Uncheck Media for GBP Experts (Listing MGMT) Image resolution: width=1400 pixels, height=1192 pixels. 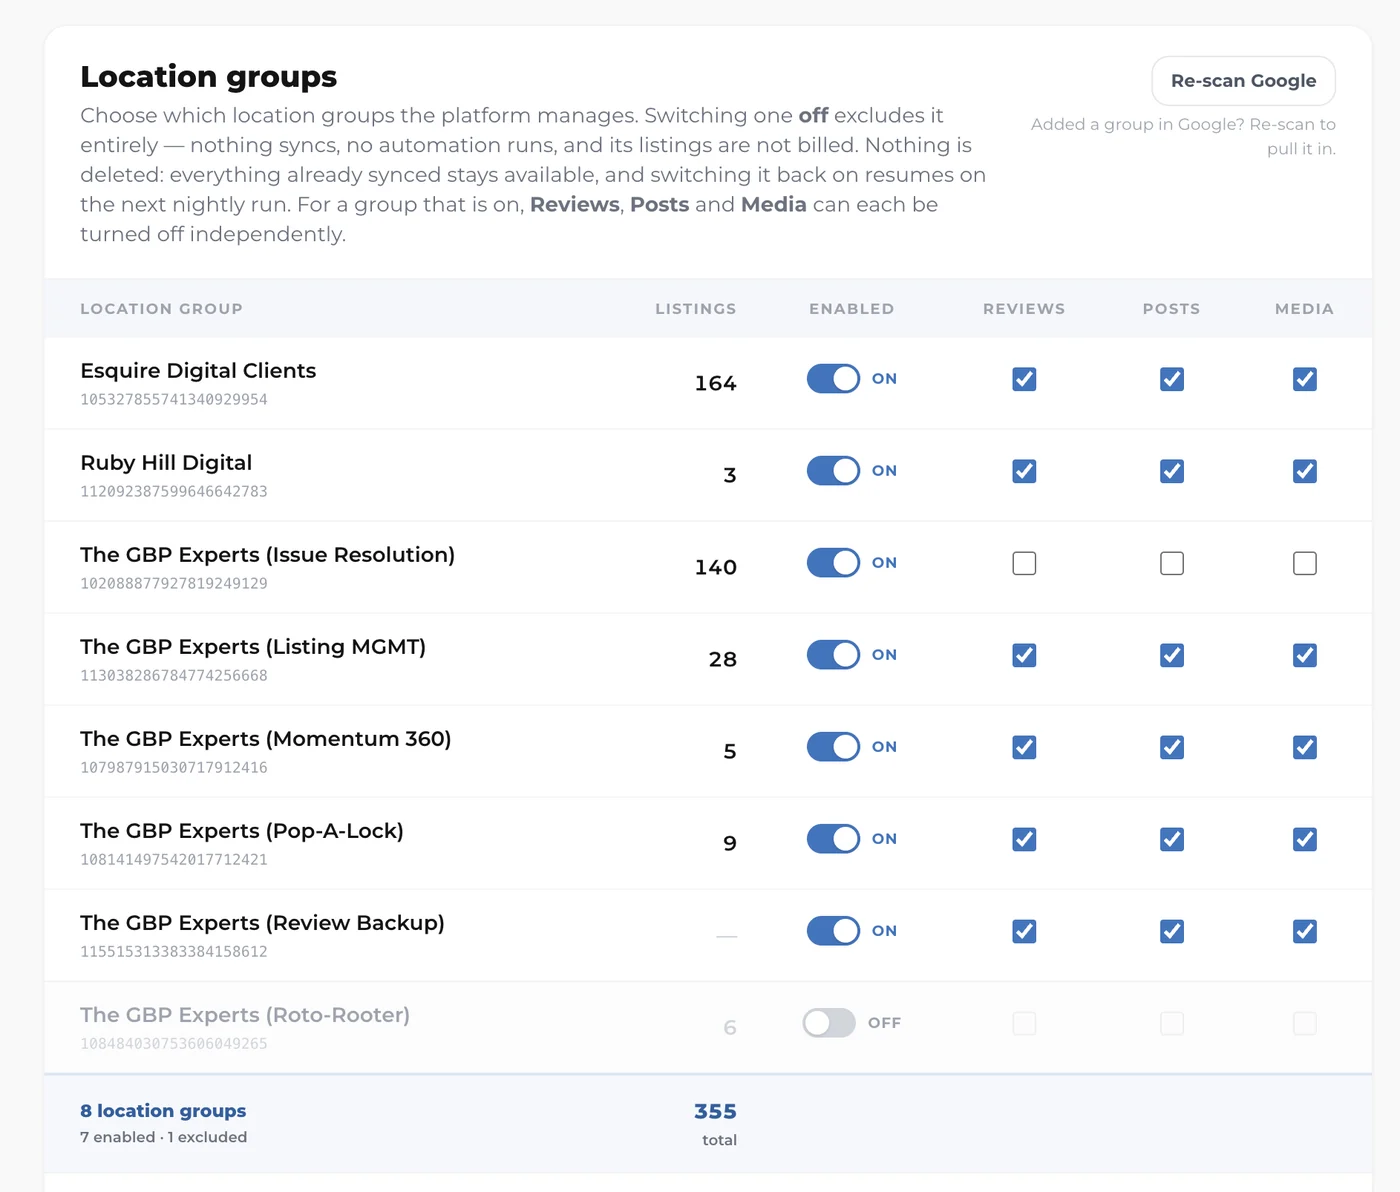coord(1305,655)
